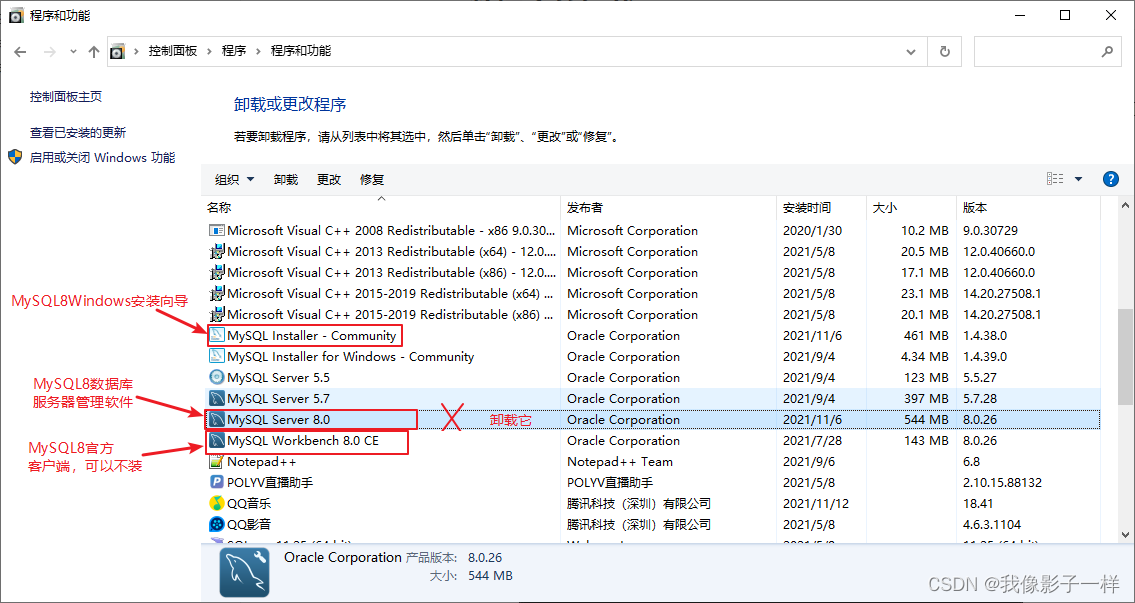
Task: Click the back navigation arrow
Action: coord(20,51)
